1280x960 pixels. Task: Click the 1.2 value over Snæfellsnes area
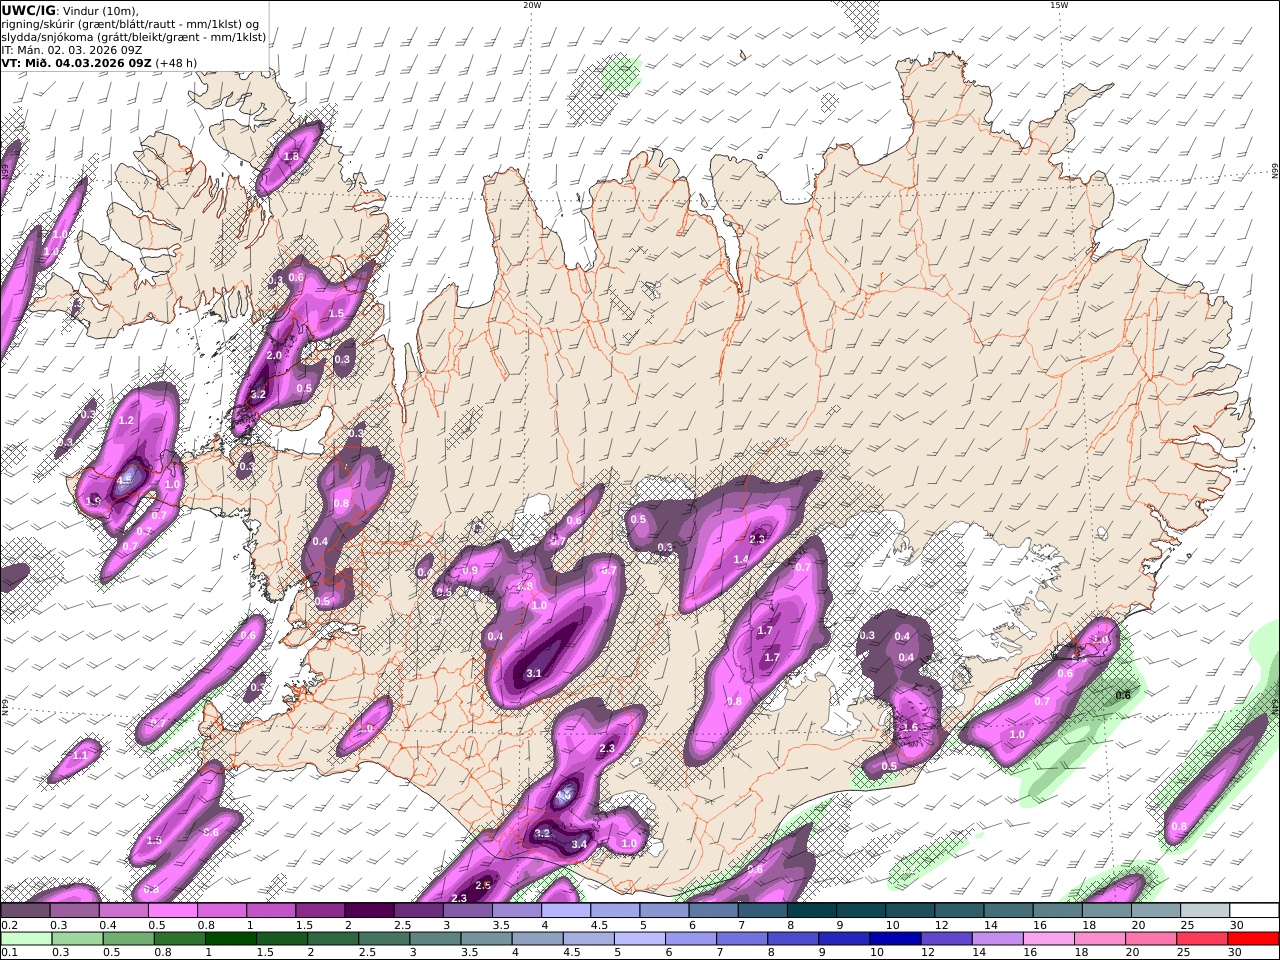tap(126, 421)
